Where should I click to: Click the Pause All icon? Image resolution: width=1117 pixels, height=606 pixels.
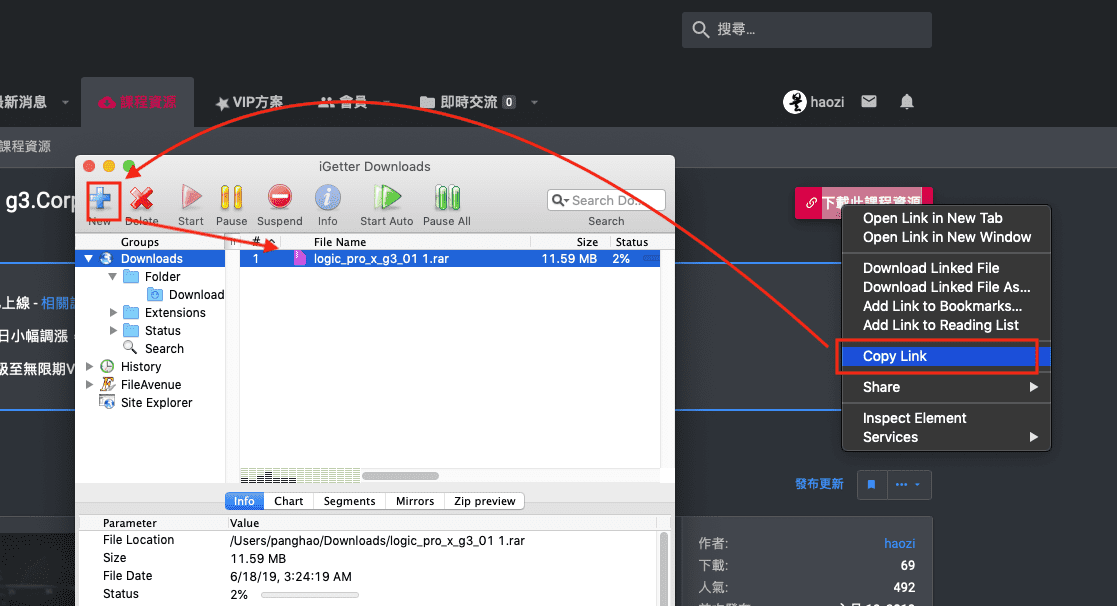[x=446, y=199]
